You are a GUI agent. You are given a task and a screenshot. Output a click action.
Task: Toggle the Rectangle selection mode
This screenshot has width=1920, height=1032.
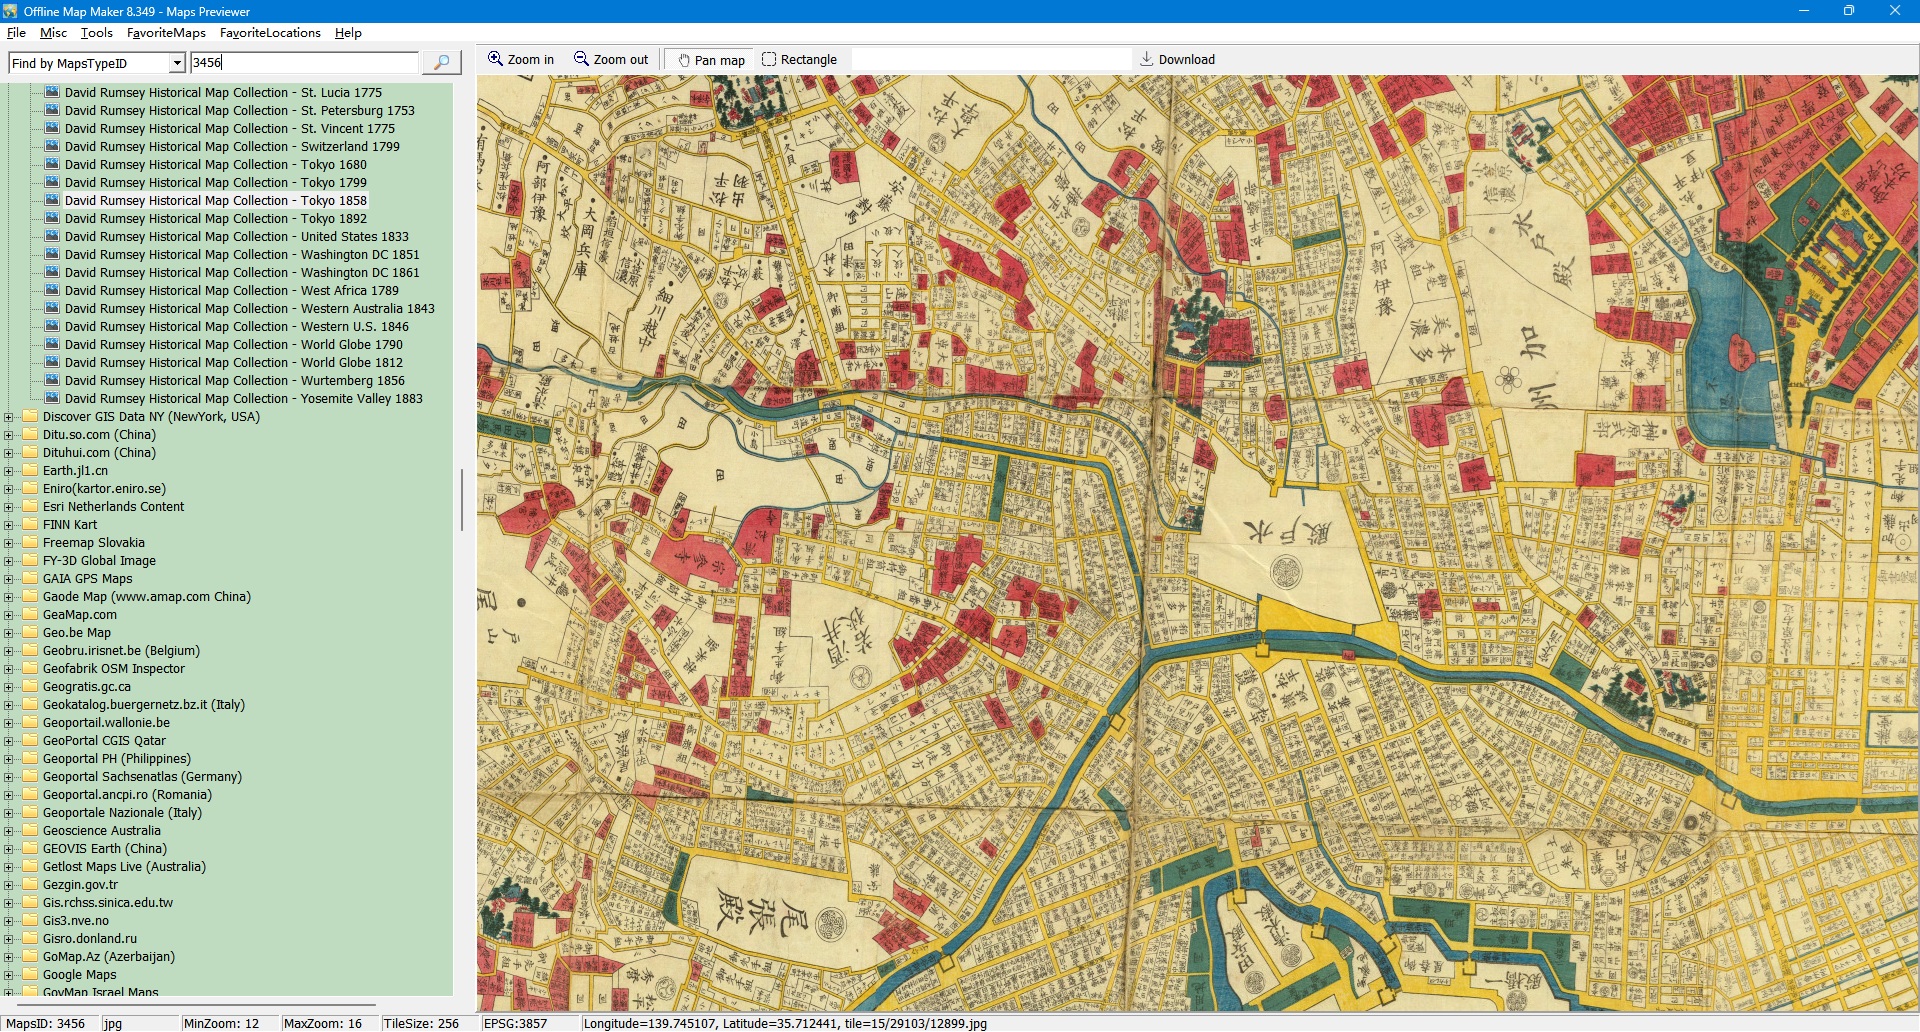coord(800,60)
